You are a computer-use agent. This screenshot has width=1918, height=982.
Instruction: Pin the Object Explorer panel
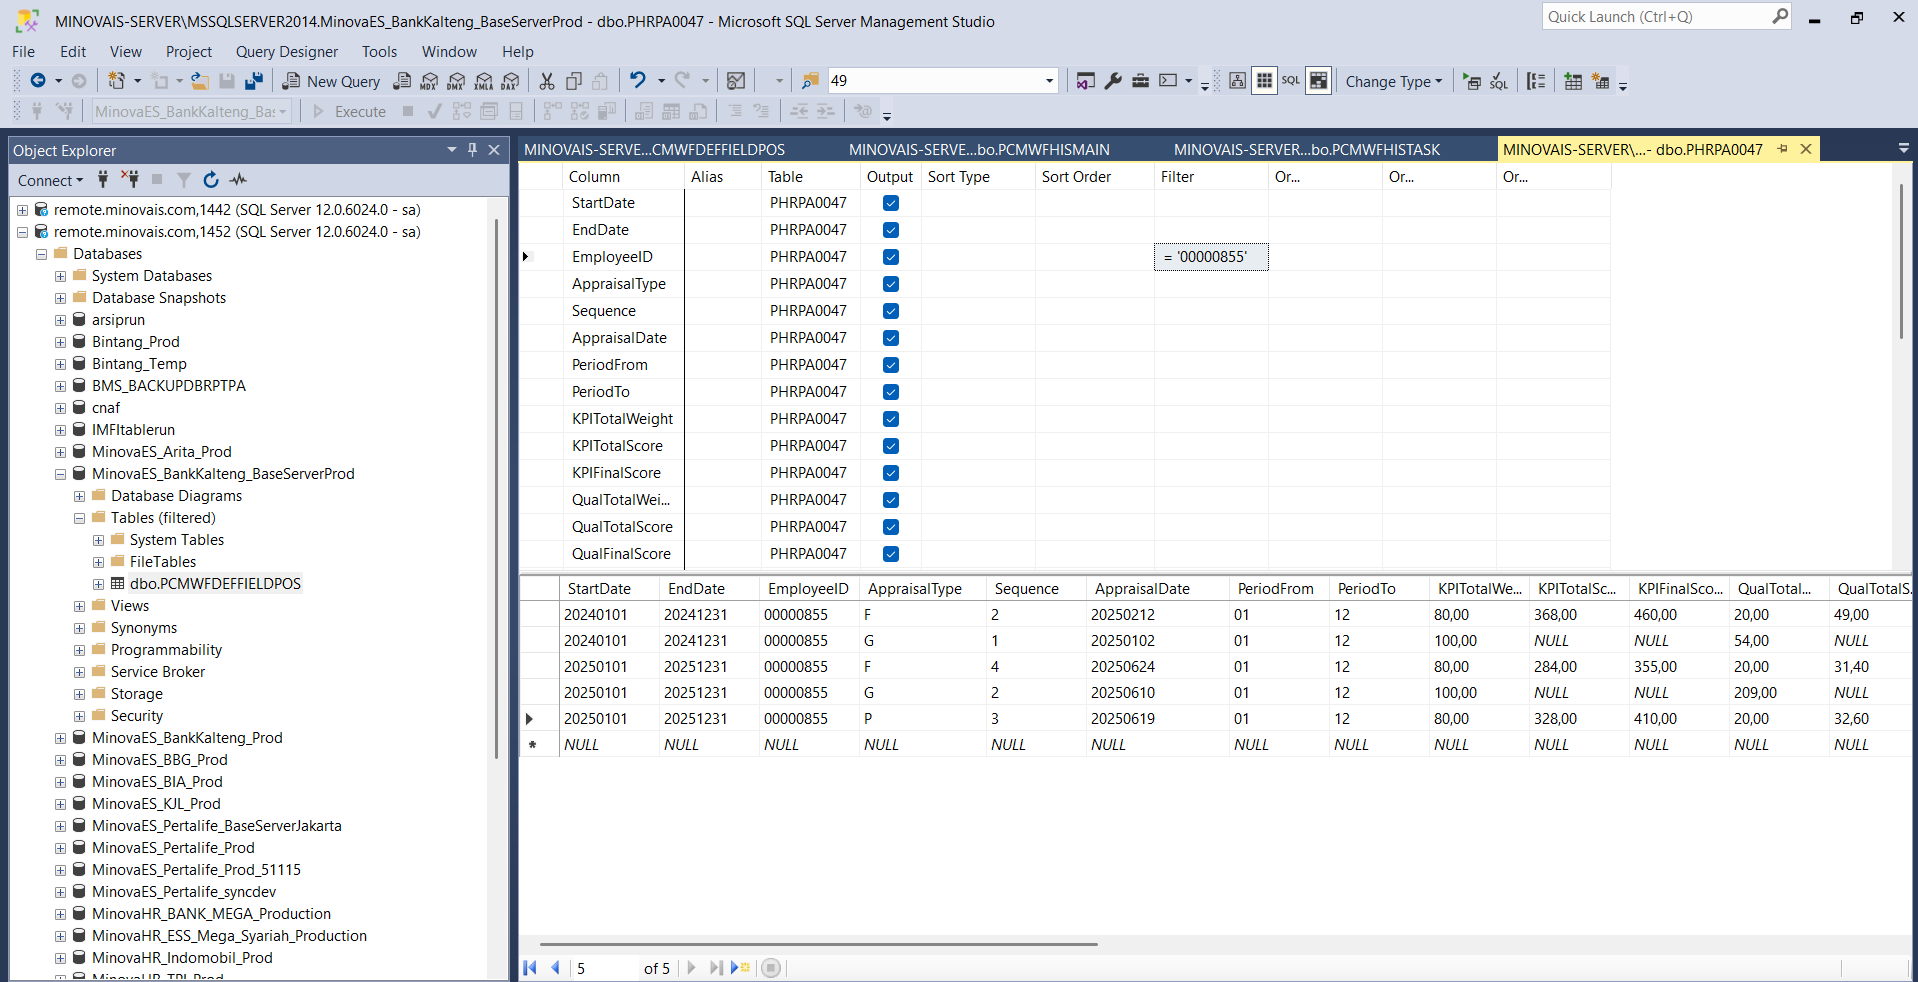tap(473, 150)
